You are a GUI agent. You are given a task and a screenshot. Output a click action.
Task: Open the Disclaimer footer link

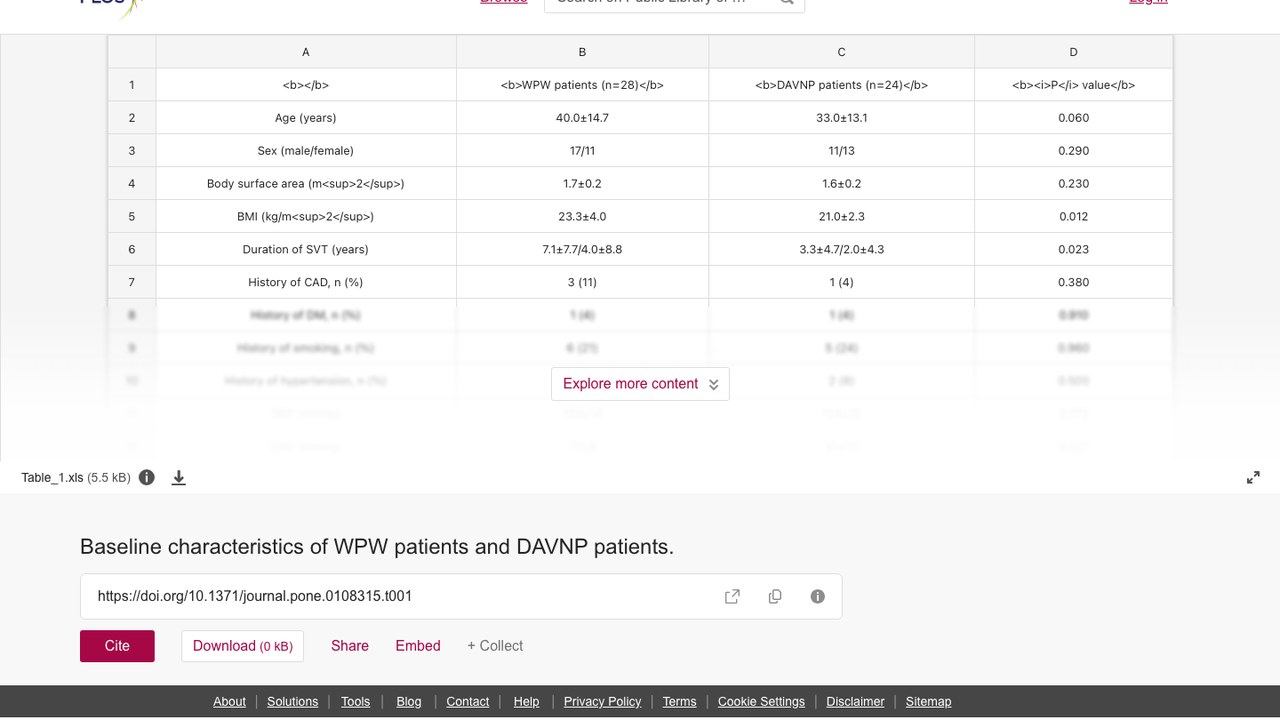click(855, 701)
